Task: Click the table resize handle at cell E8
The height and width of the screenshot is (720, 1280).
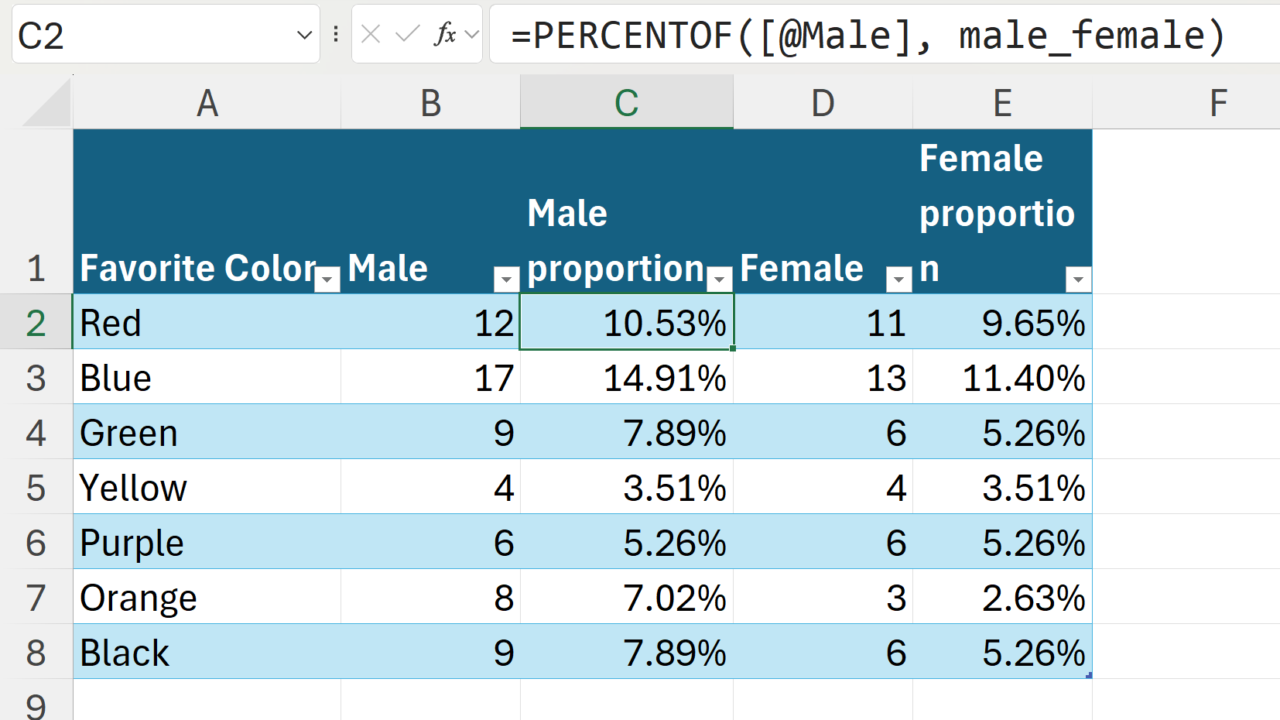Action: tap(1088, 676)
